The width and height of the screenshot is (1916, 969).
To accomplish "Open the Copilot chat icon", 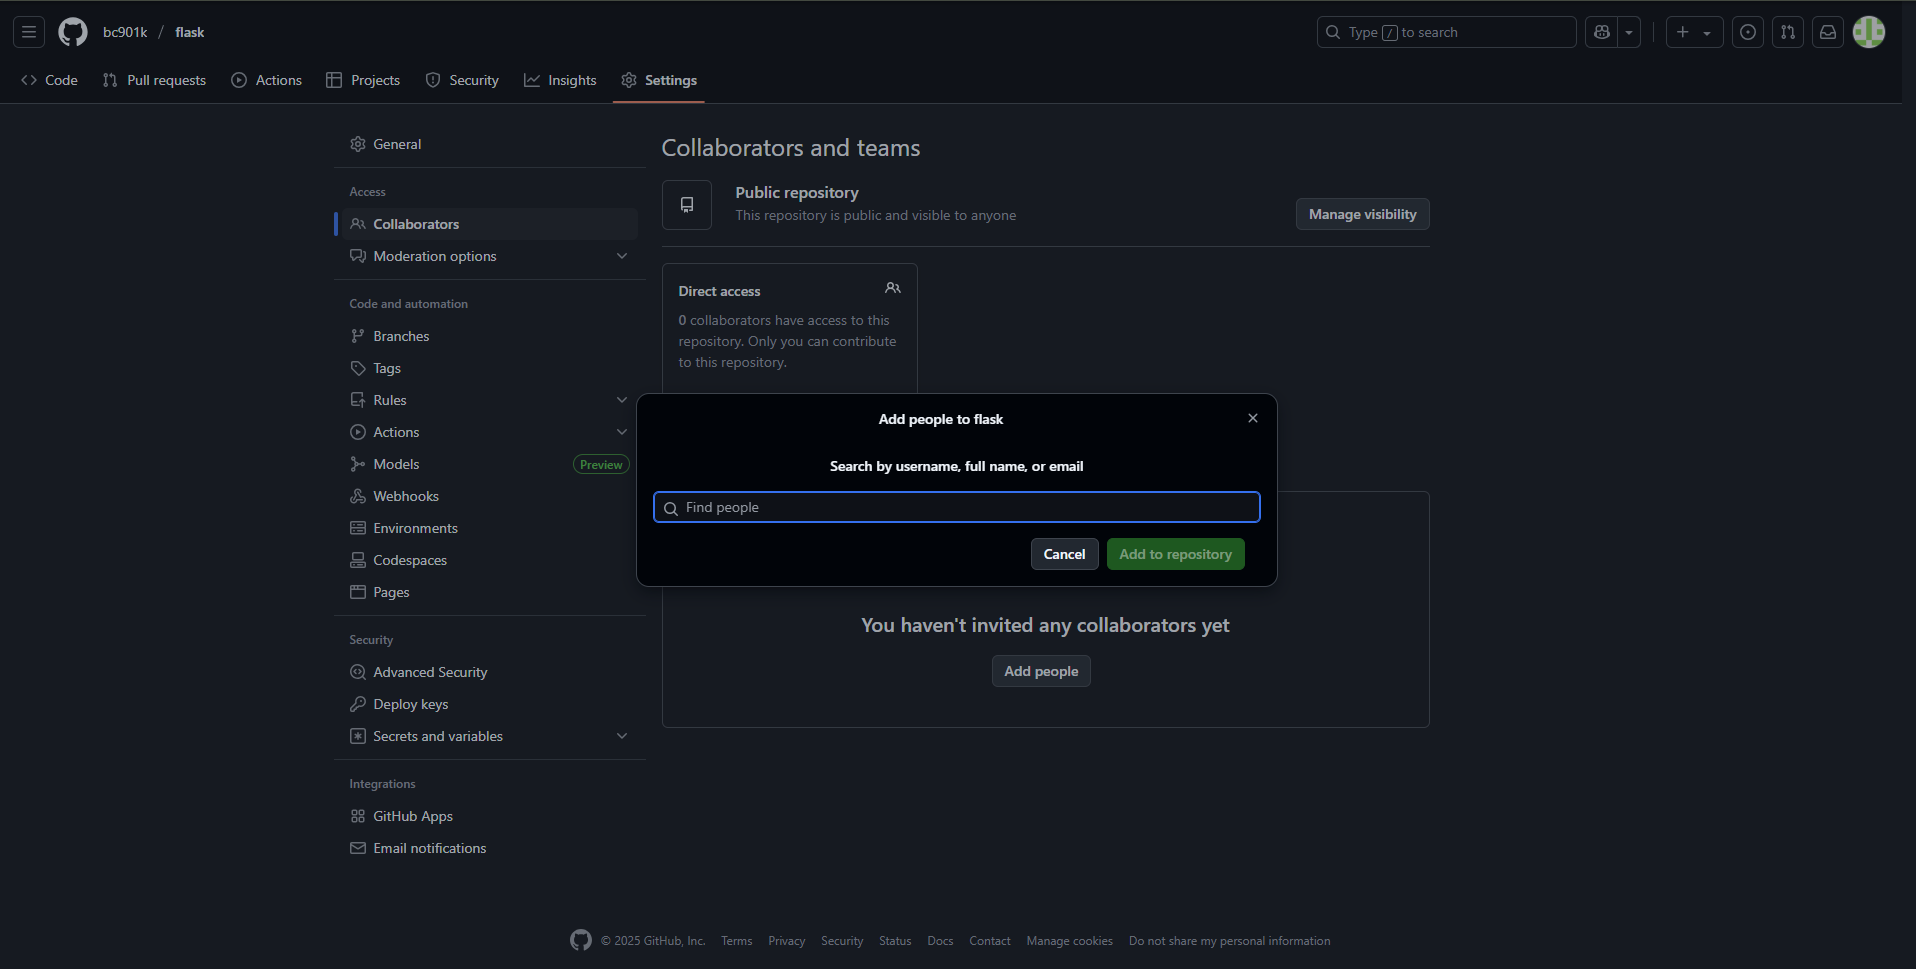I will click(1602, 32).
